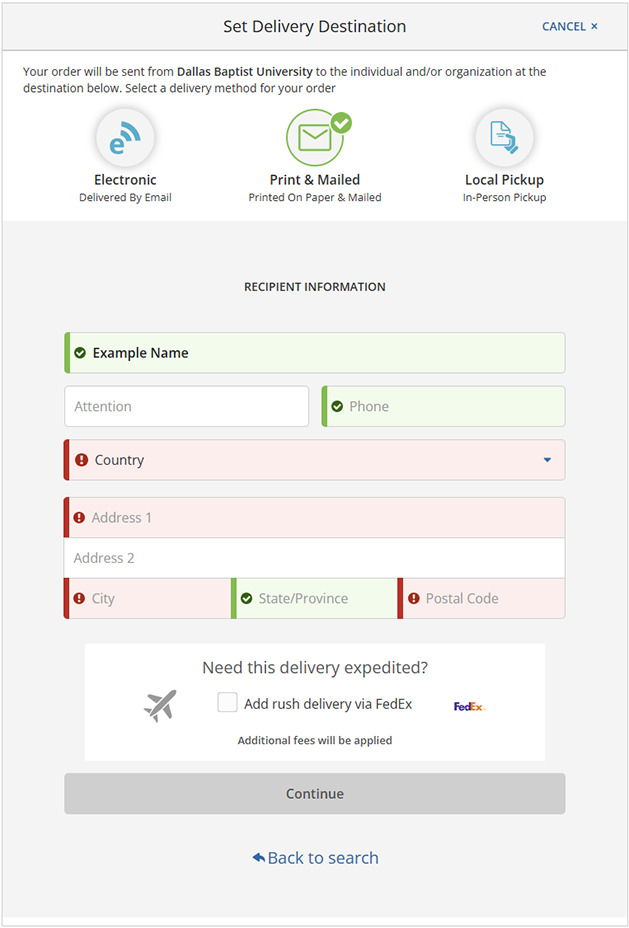This screenshot has height=928, width=629.
Task: Click the airplane rush delivery icon
Action: 160,705
